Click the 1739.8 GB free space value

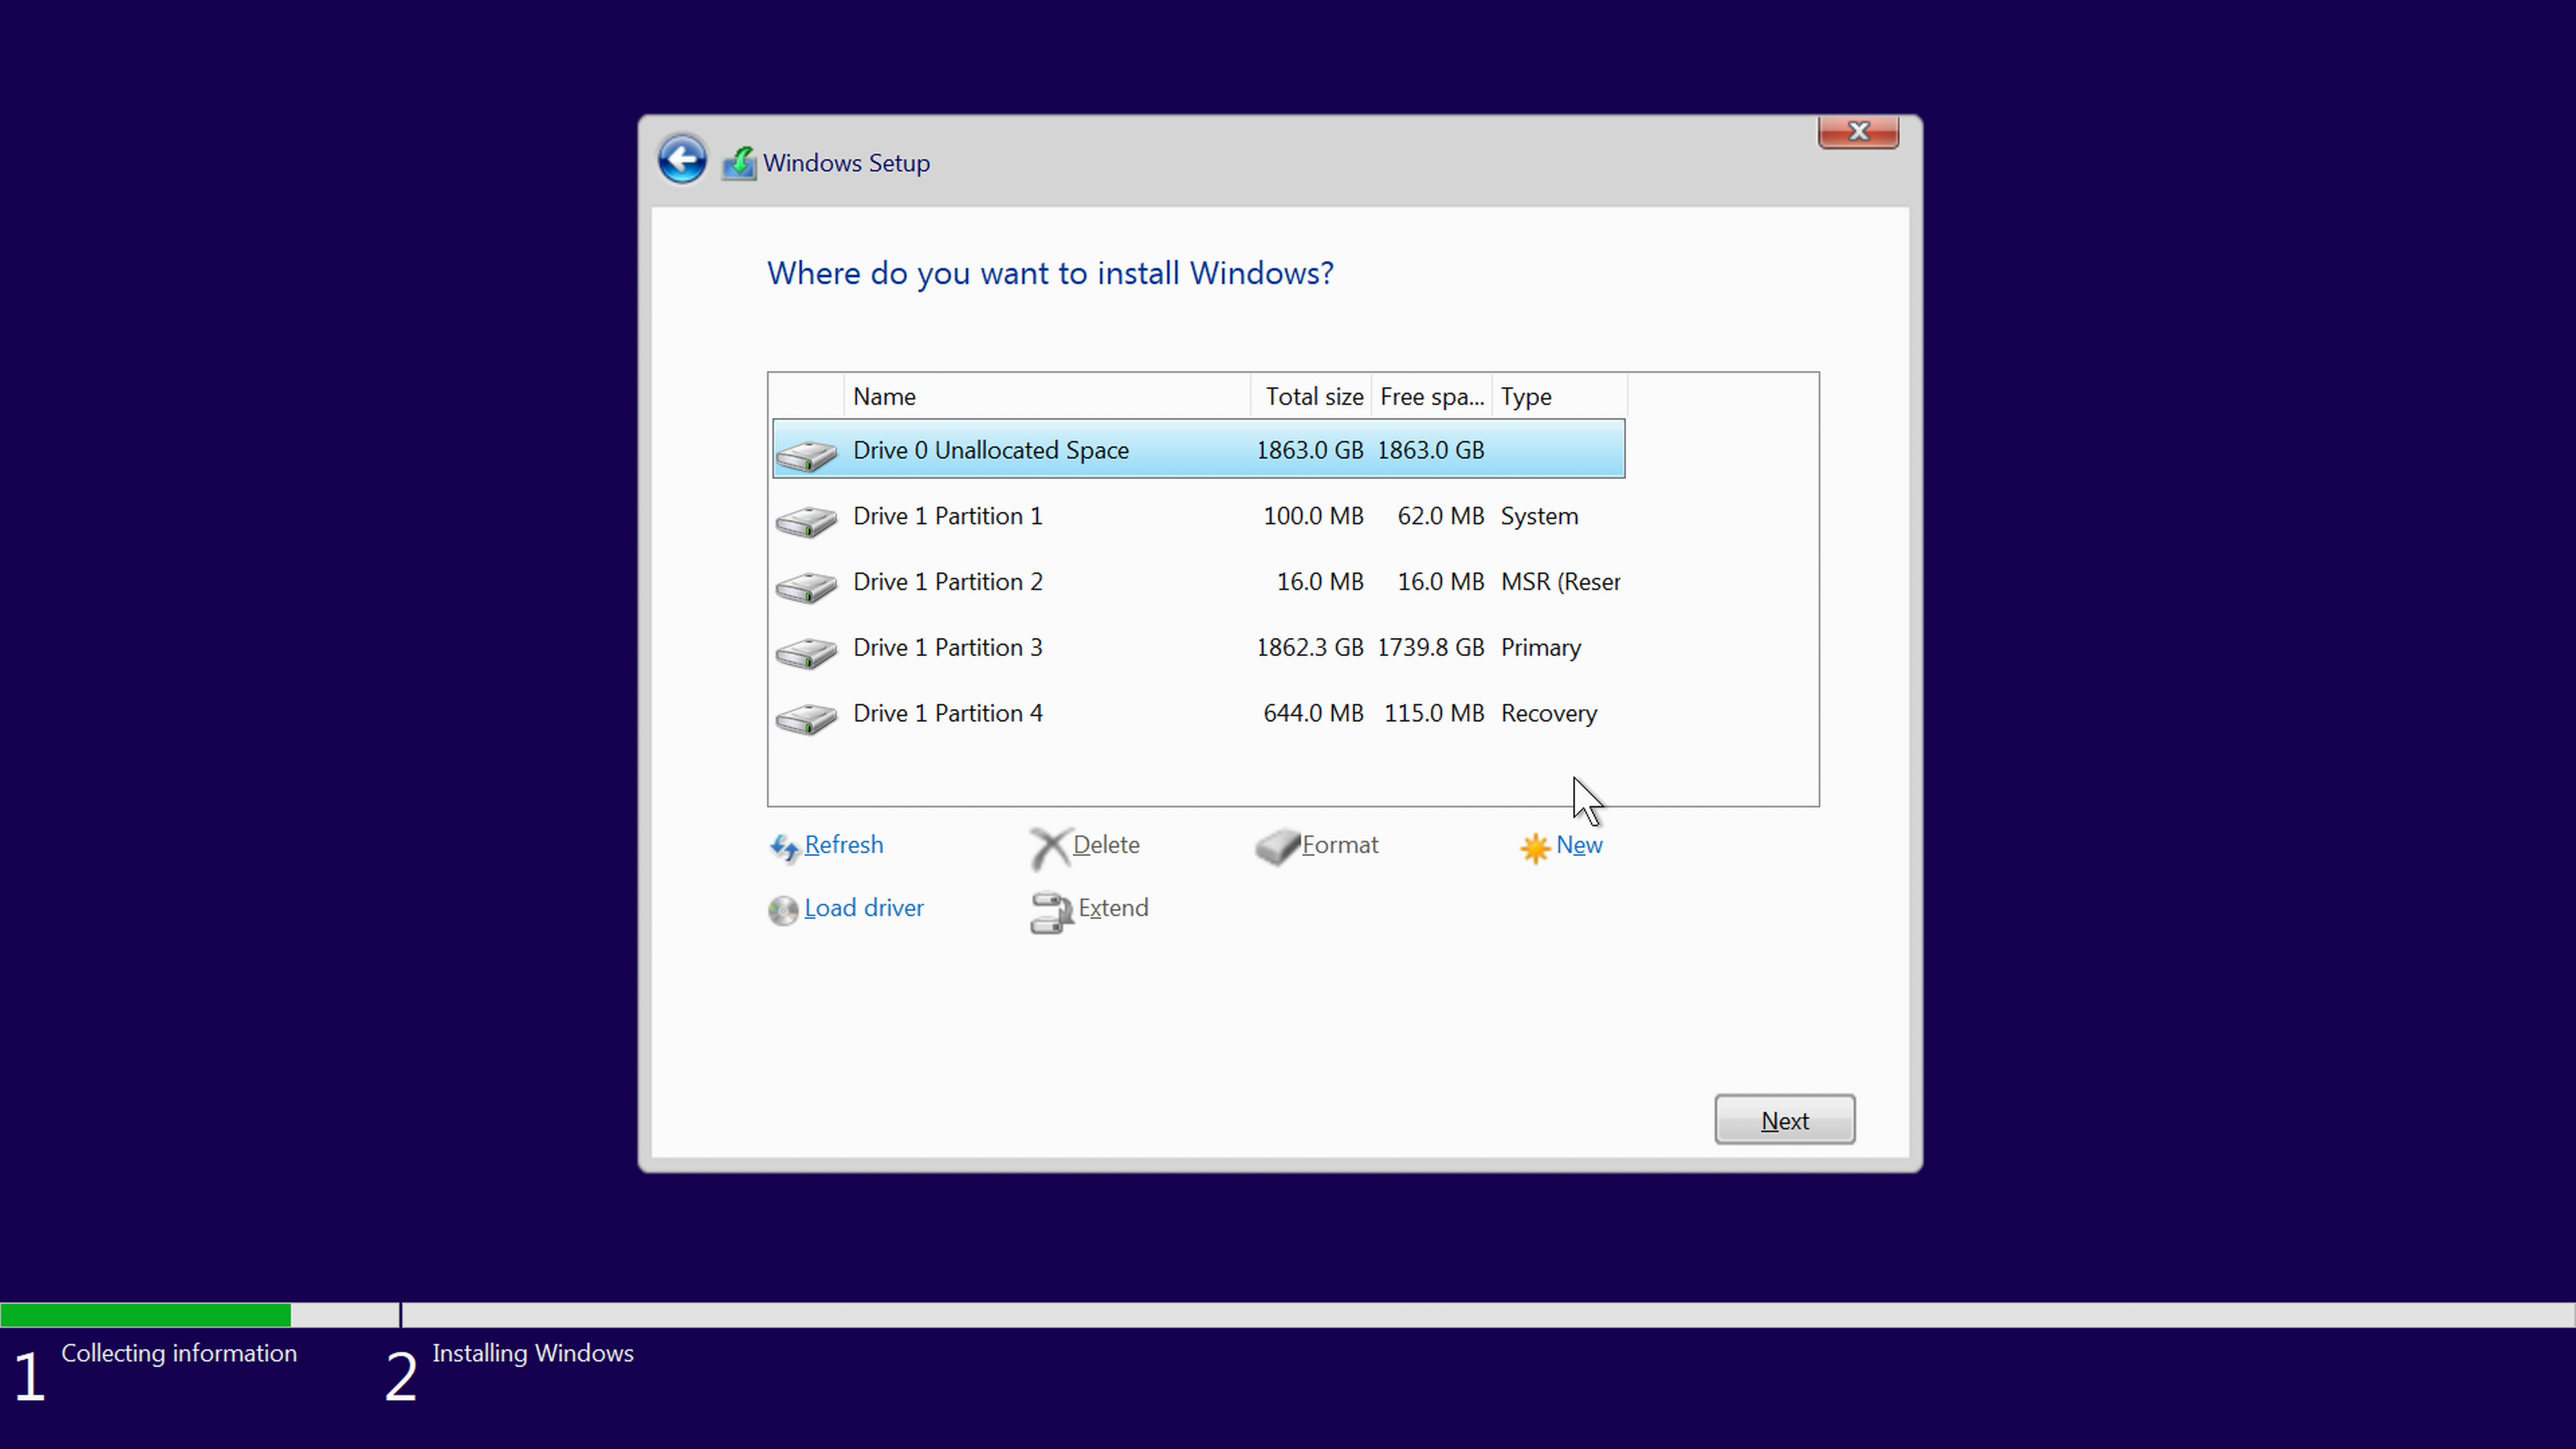point(1431,648)
